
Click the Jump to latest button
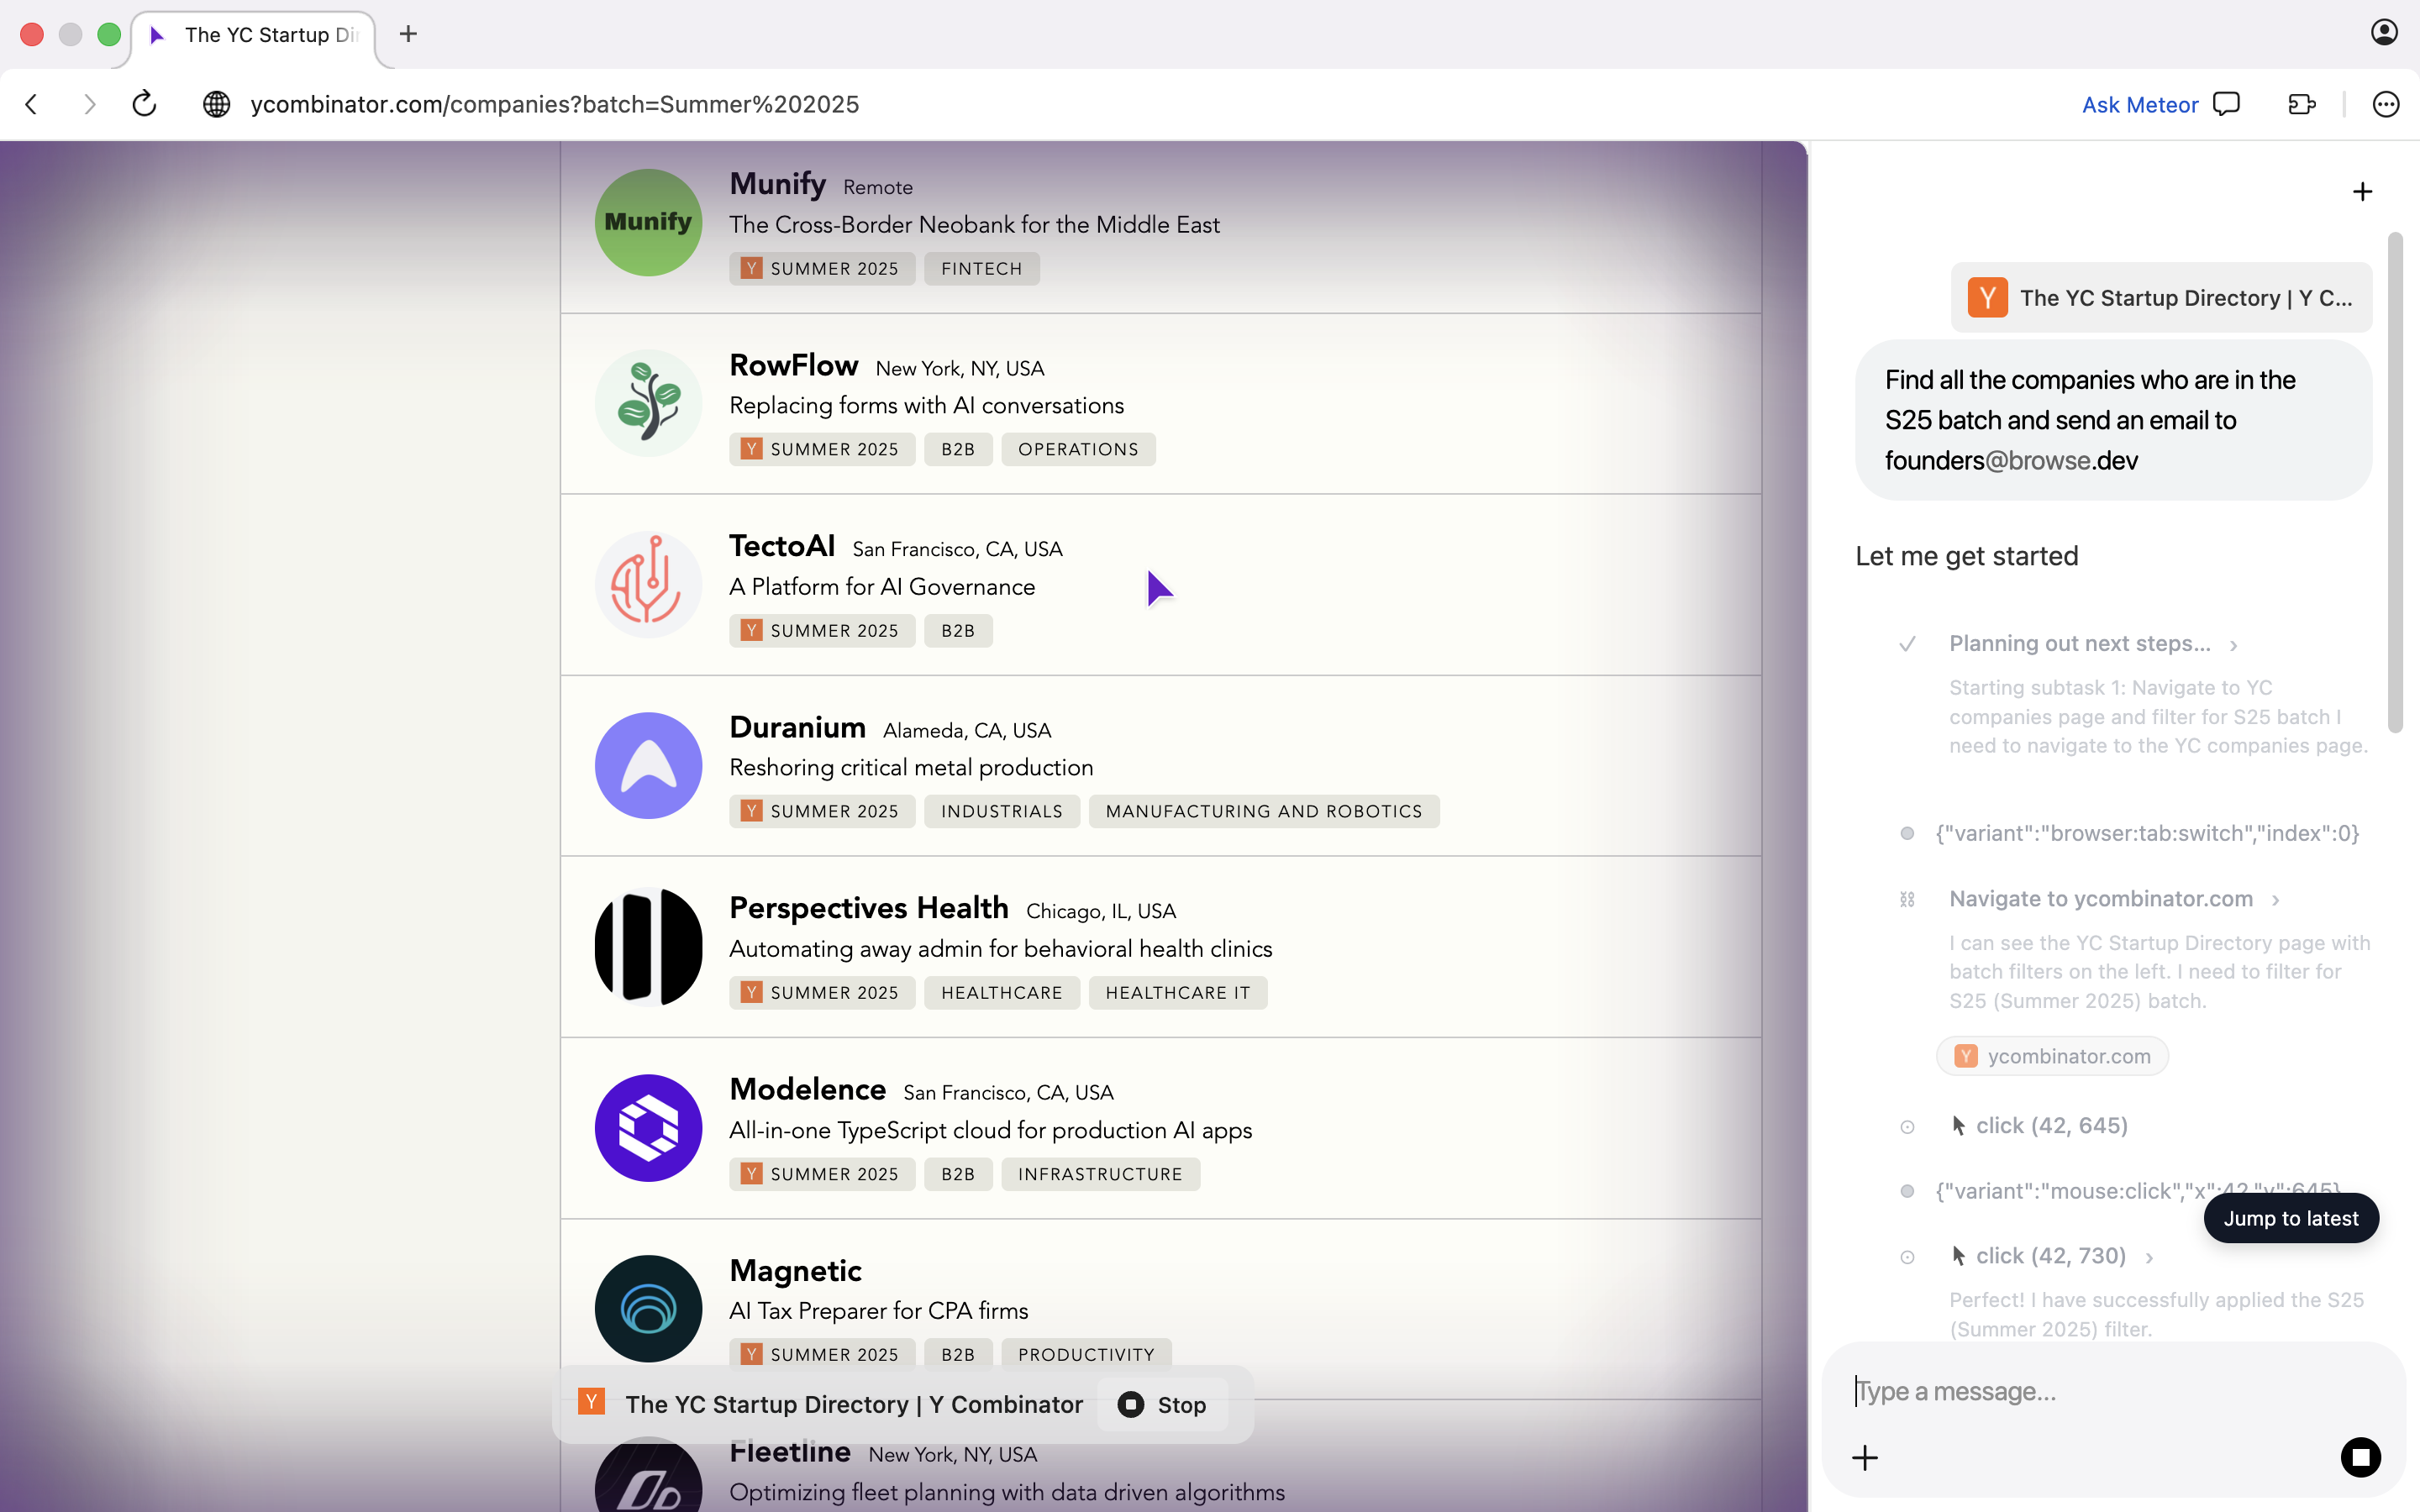2290,1218
